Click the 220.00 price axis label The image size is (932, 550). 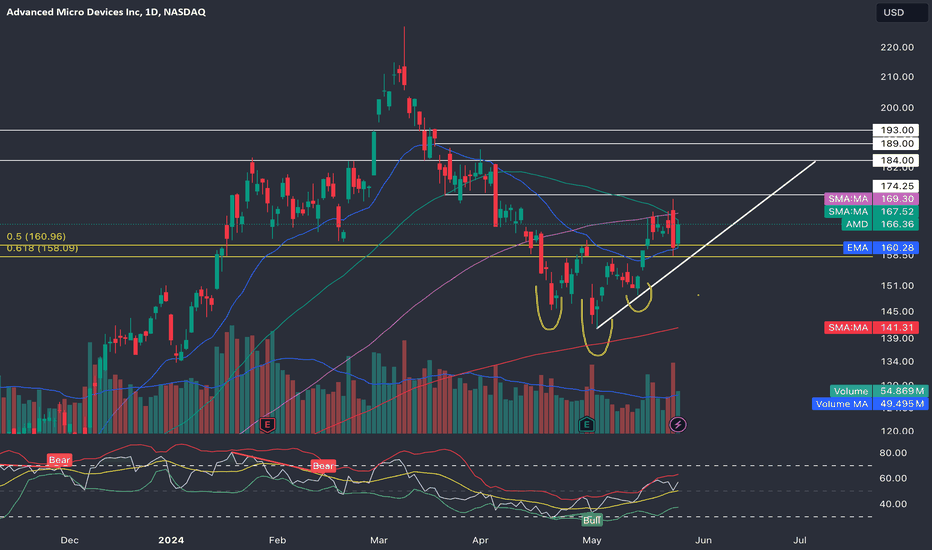pyautogui.click(x=897, y=48)
